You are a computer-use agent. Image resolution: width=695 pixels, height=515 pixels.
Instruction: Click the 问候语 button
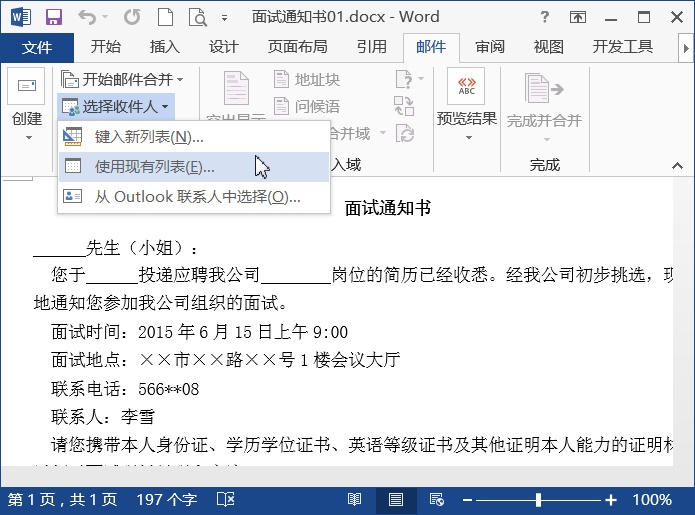click(x=307, y=106)
